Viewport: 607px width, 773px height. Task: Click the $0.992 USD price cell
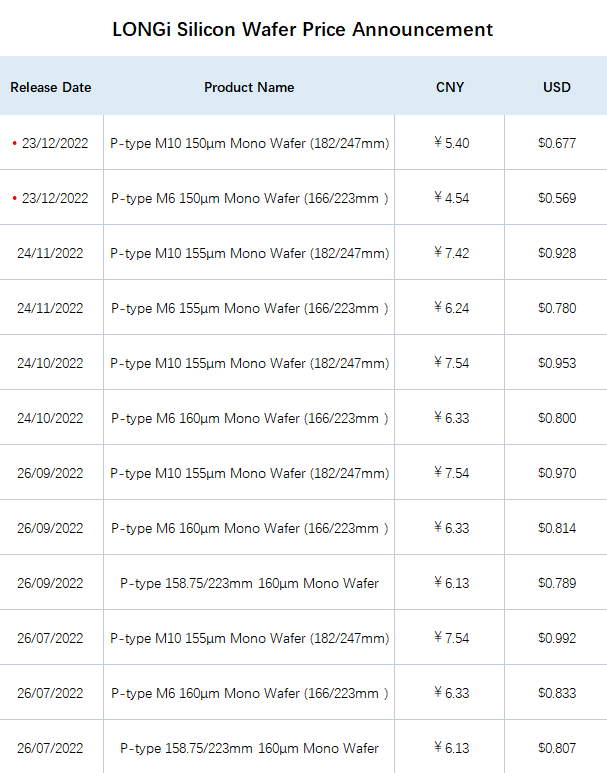[x=557, y=638]
